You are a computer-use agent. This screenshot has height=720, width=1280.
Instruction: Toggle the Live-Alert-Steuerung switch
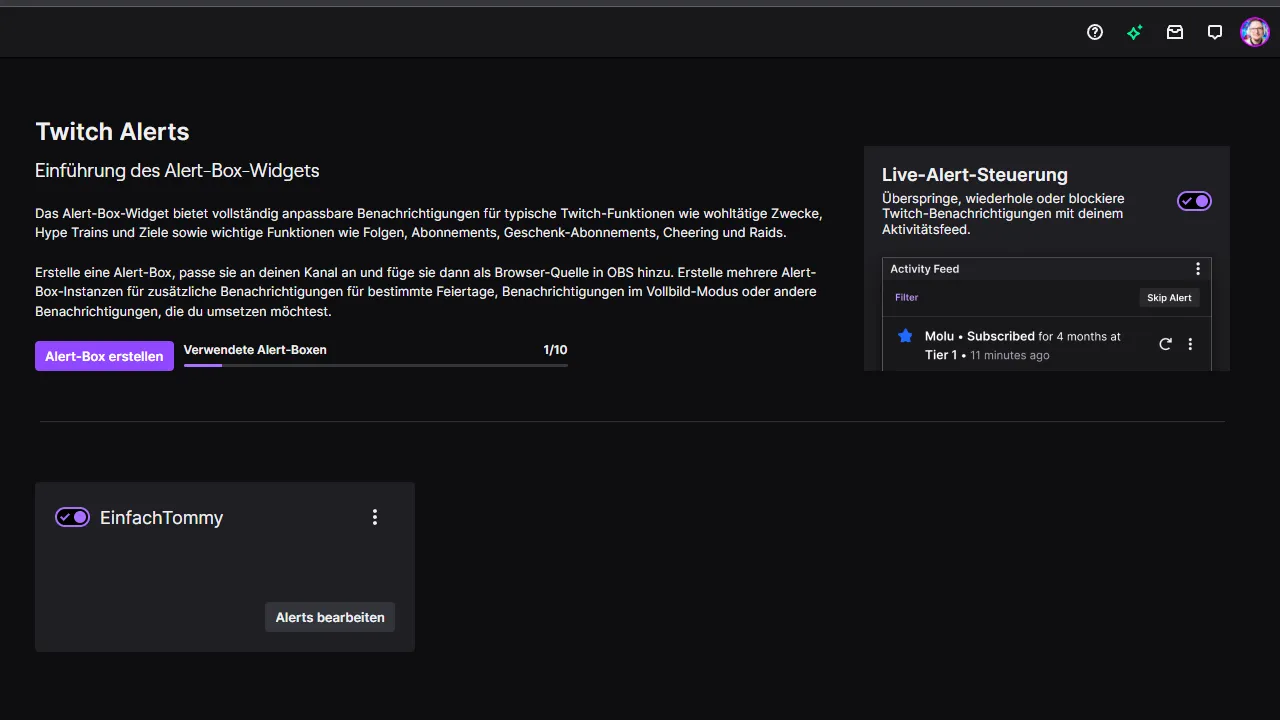pos(1194,201)
